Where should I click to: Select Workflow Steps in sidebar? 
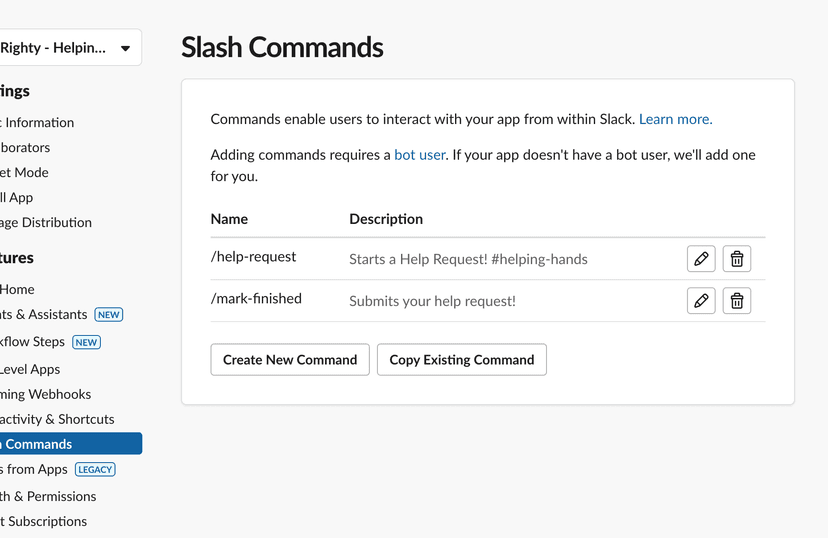pos(35,342)
